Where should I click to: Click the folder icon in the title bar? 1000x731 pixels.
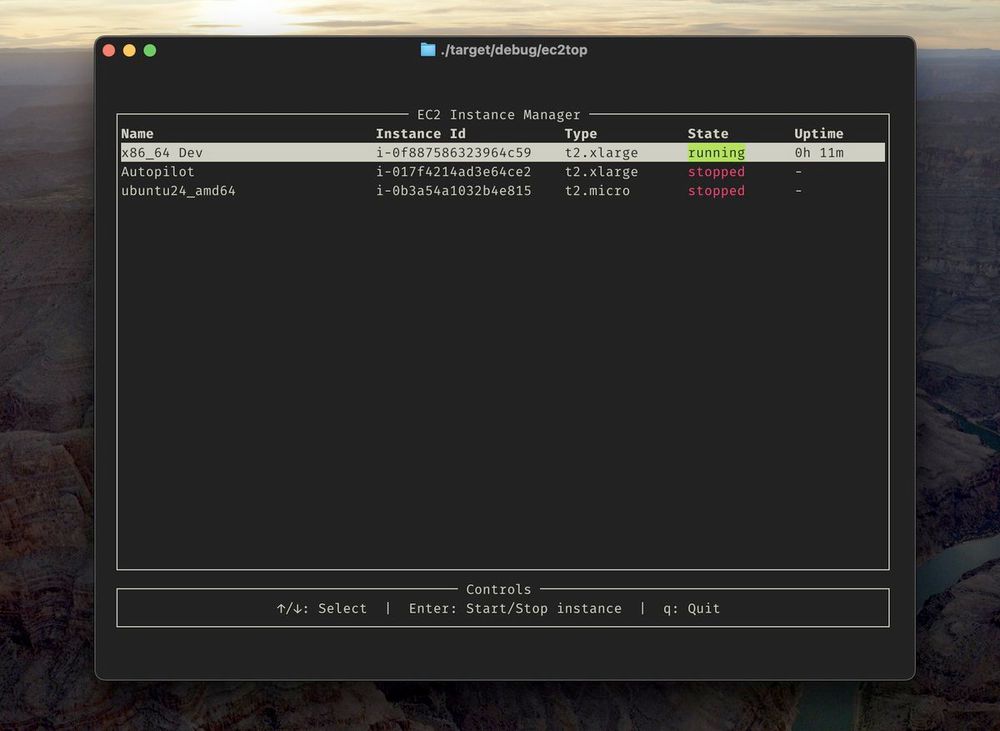pos(428,50)
